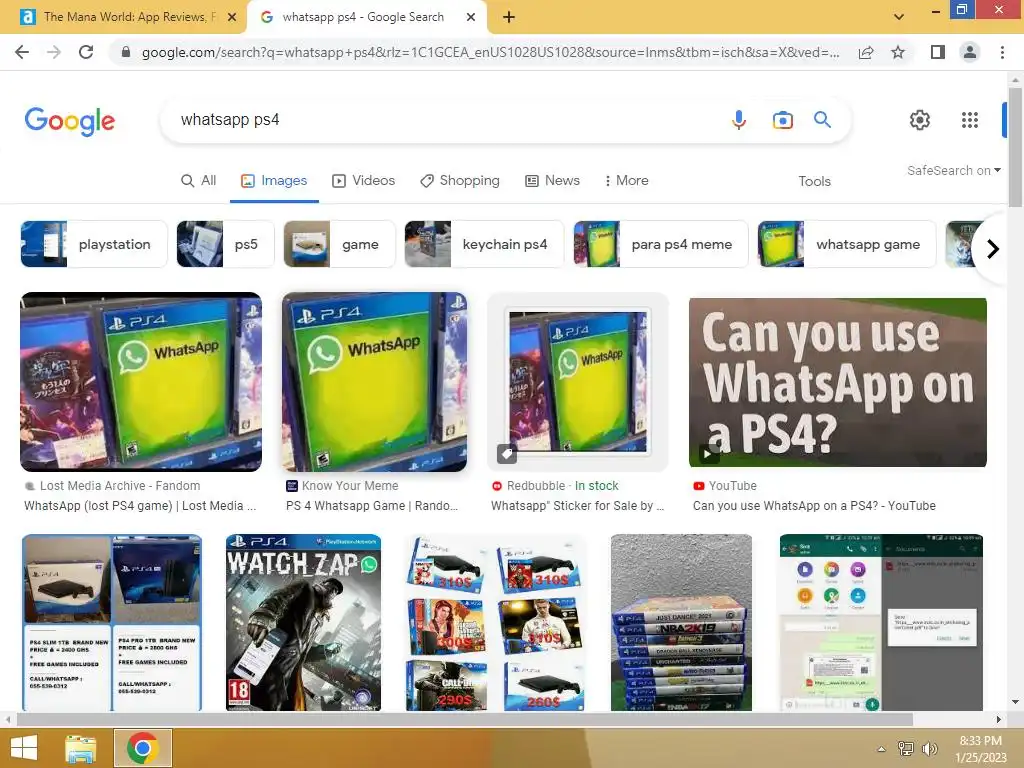
Task: Open the Chrome three-dot menu
Action: (1002, 52)
